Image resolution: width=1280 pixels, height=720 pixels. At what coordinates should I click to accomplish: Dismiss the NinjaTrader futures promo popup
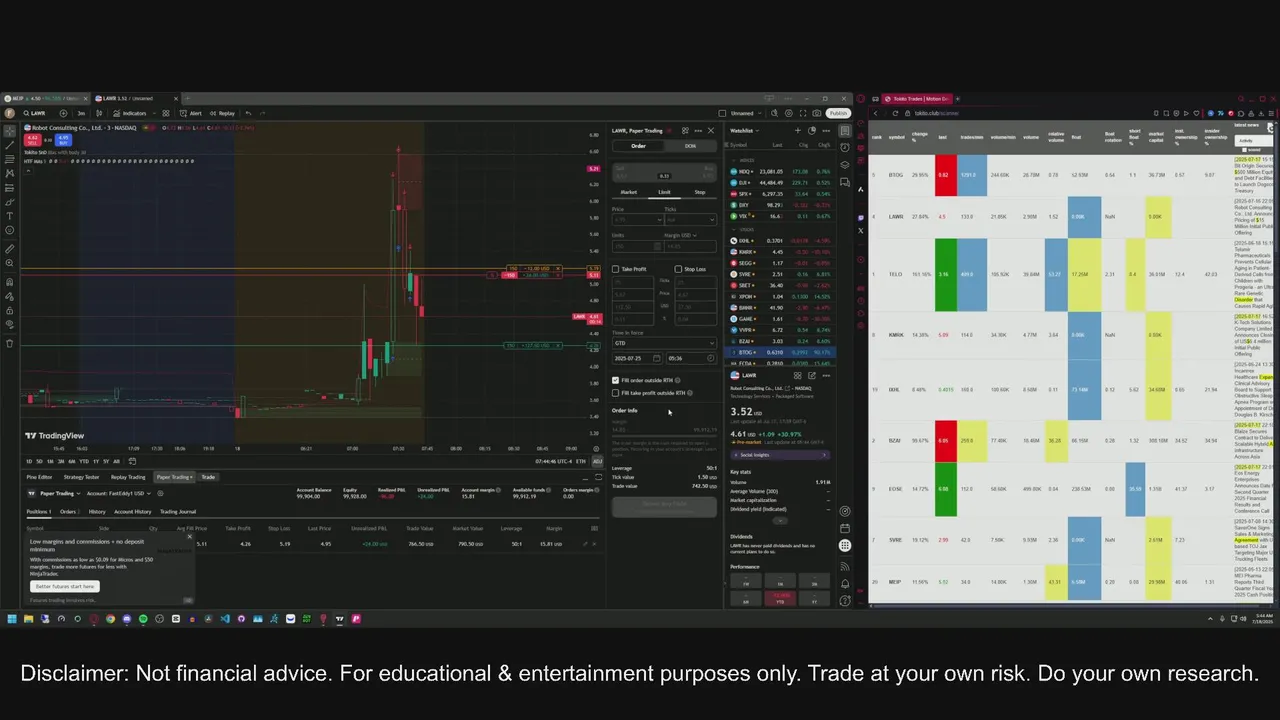tap(189, 537)
